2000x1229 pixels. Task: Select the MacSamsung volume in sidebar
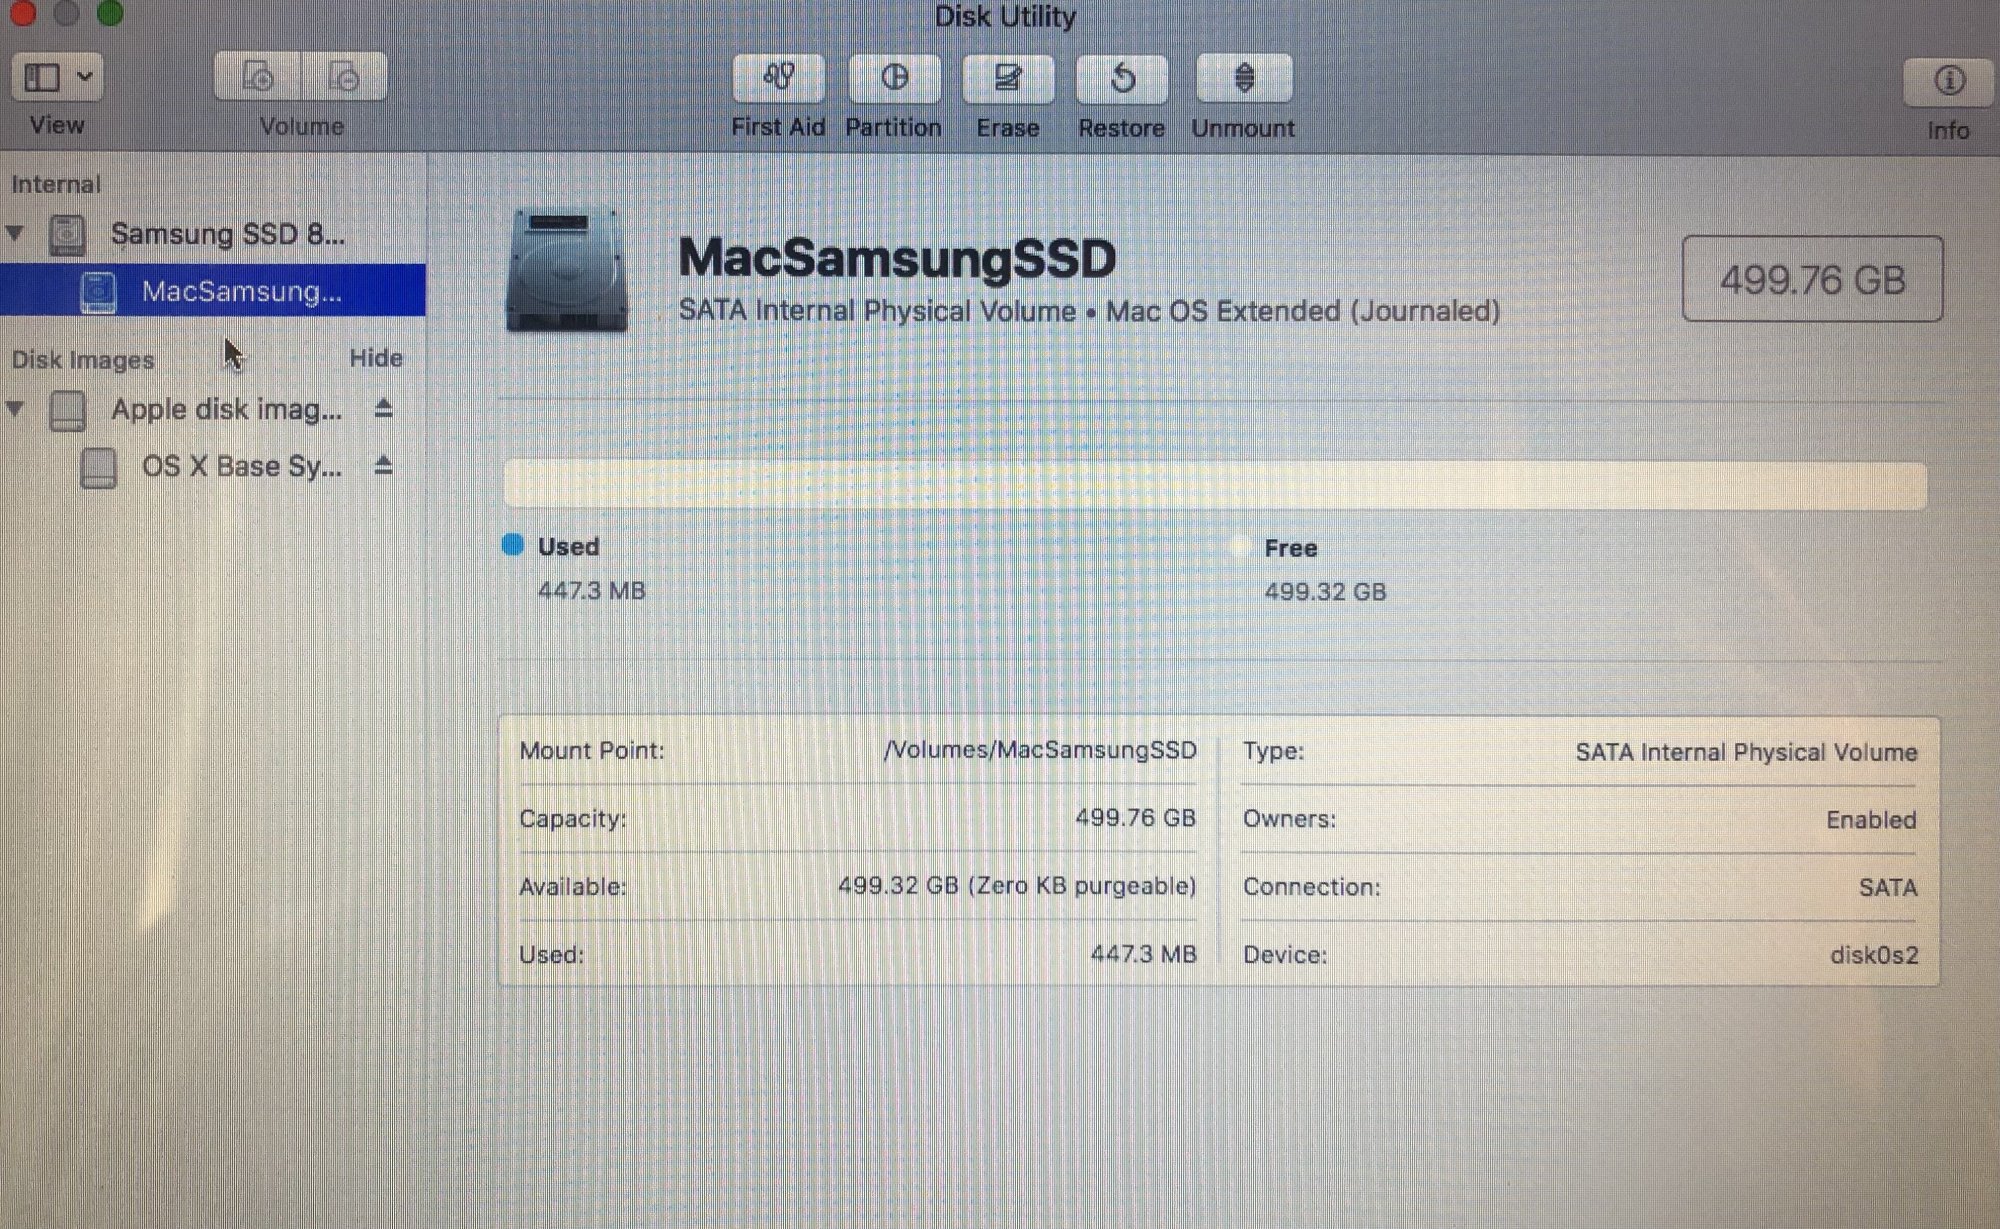240,291
